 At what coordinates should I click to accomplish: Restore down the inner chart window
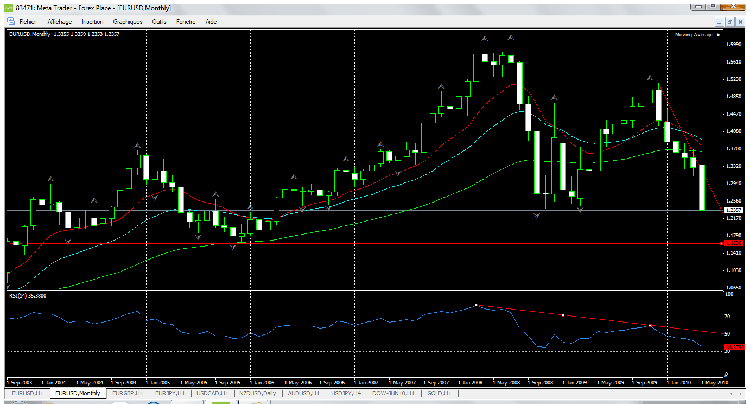point(728,20)
